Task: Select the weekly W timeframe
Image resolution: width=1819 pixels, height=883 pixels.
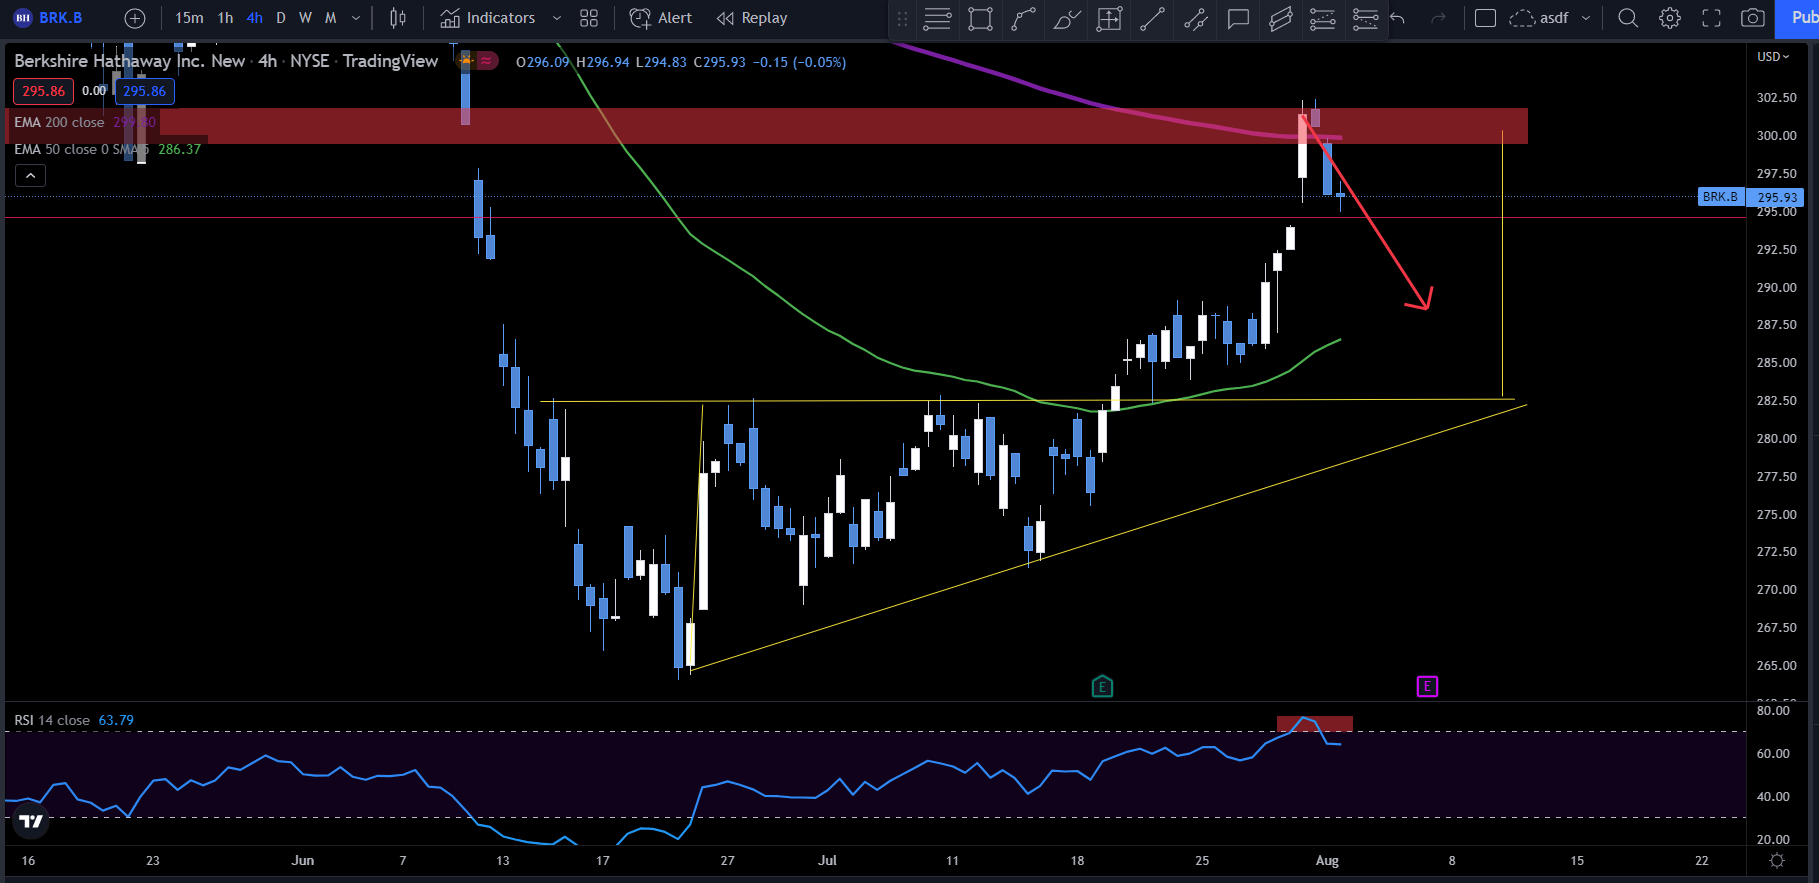Action: coord(305,18)
